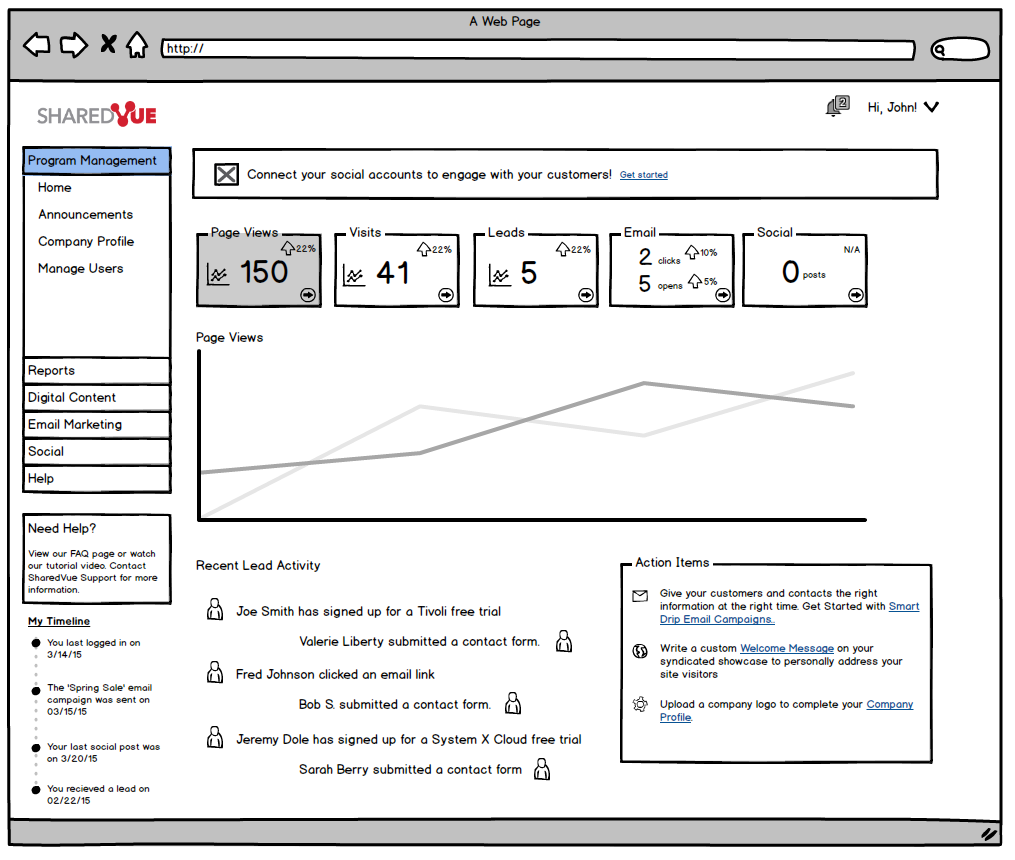Click Jeremy Dole's person icon
Image resolution: width=1015 pixels, height=860 pixels.
215,736
